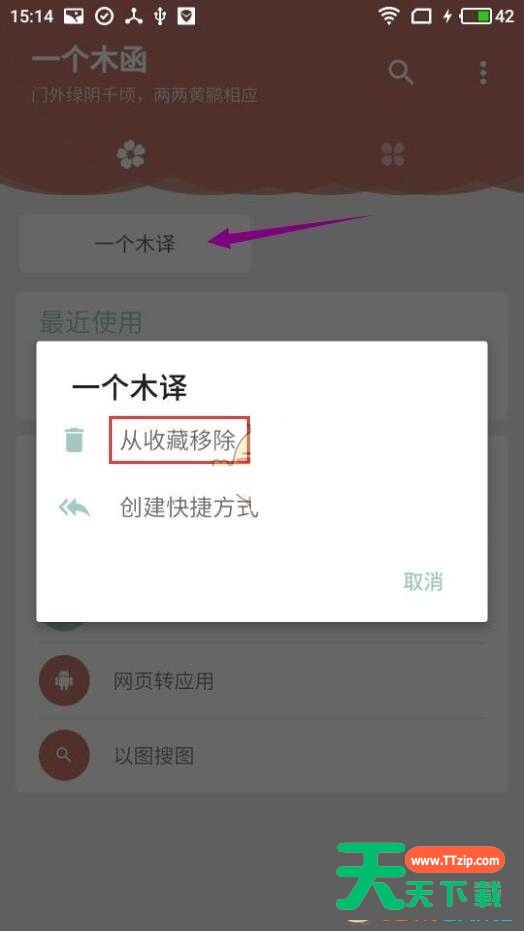Tap the Wi-Fi status icon
This screenshot has width=524, height=931.
coord(389,15)
